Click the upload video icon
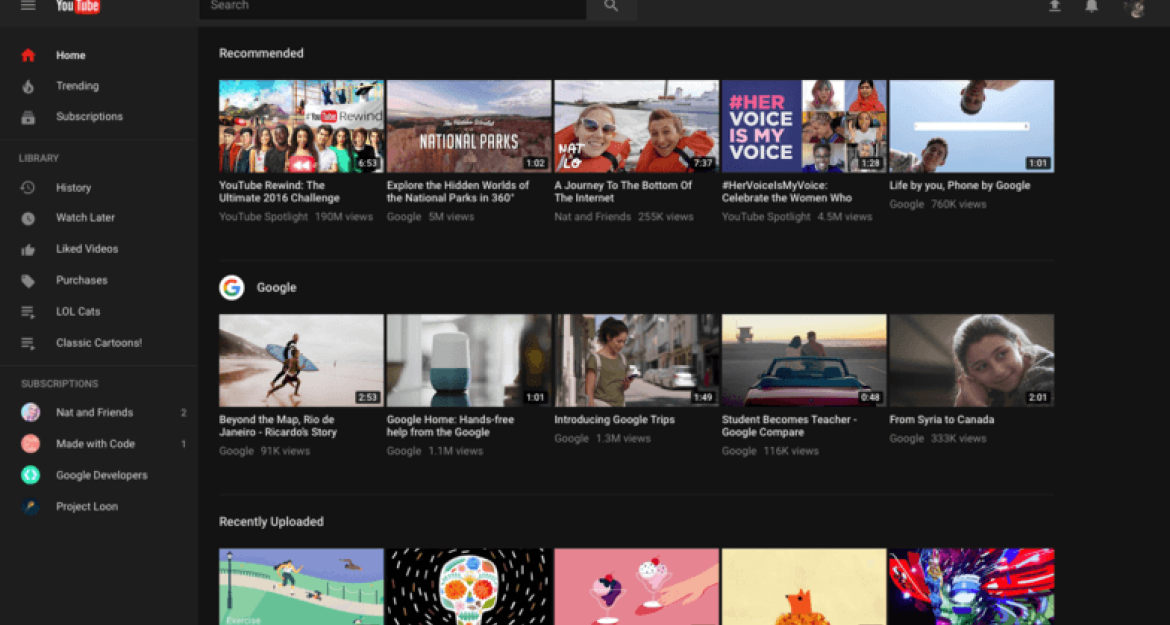Screen dimensions: 1170x625 [1054, 6]
